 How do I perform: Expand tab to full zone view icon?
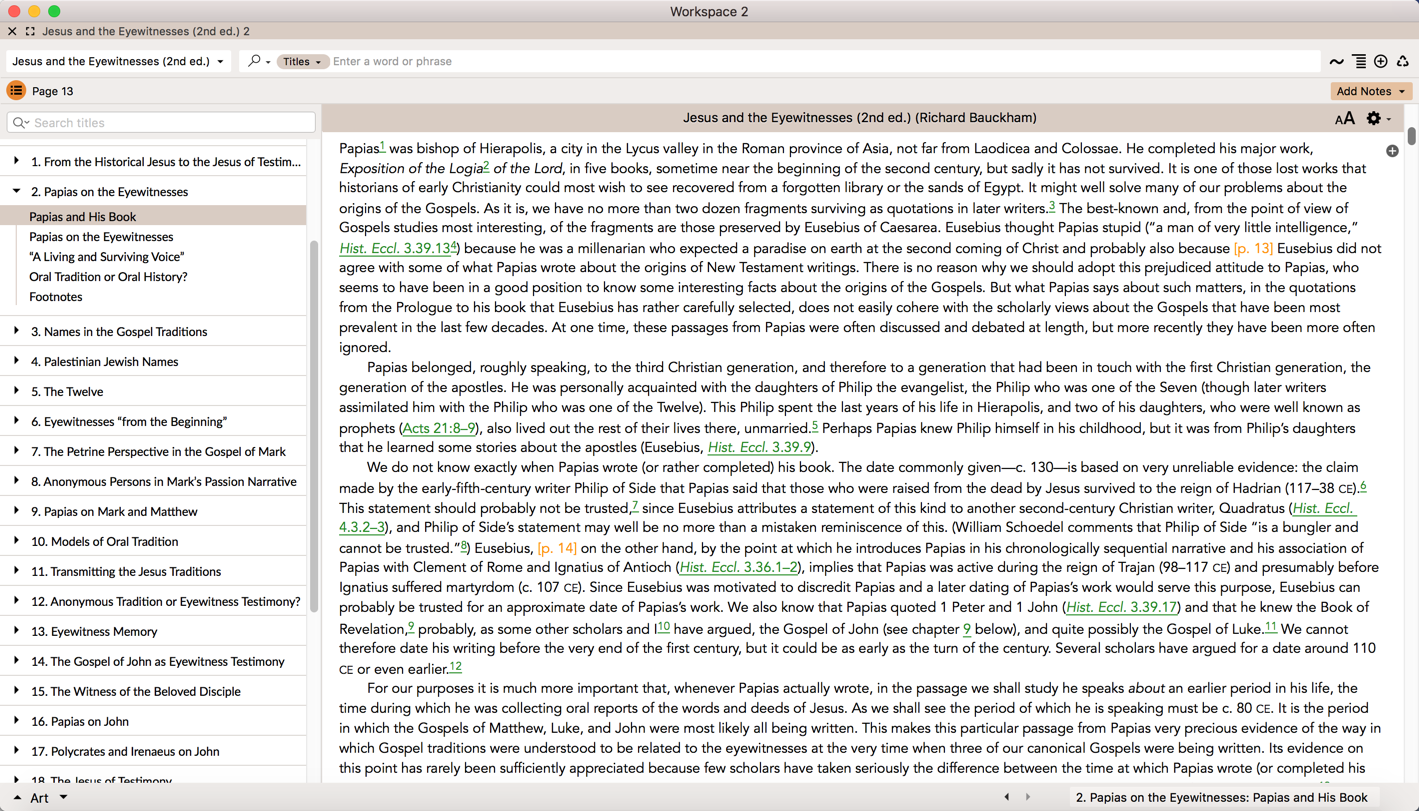coord(30,32)
